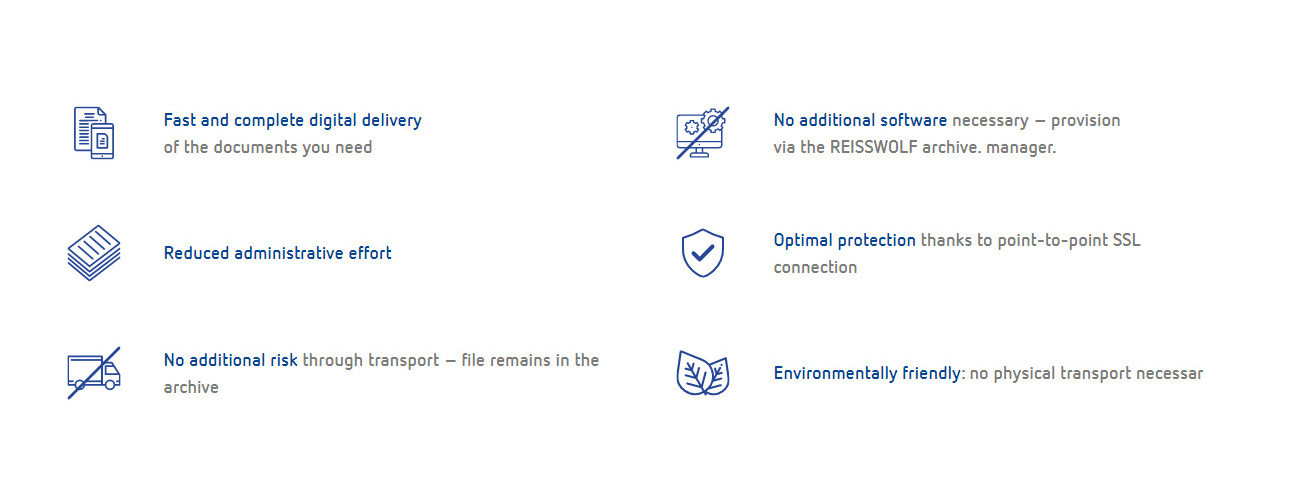Click the stacked papers icon
1300x500 pixels.
pos(94,253)
